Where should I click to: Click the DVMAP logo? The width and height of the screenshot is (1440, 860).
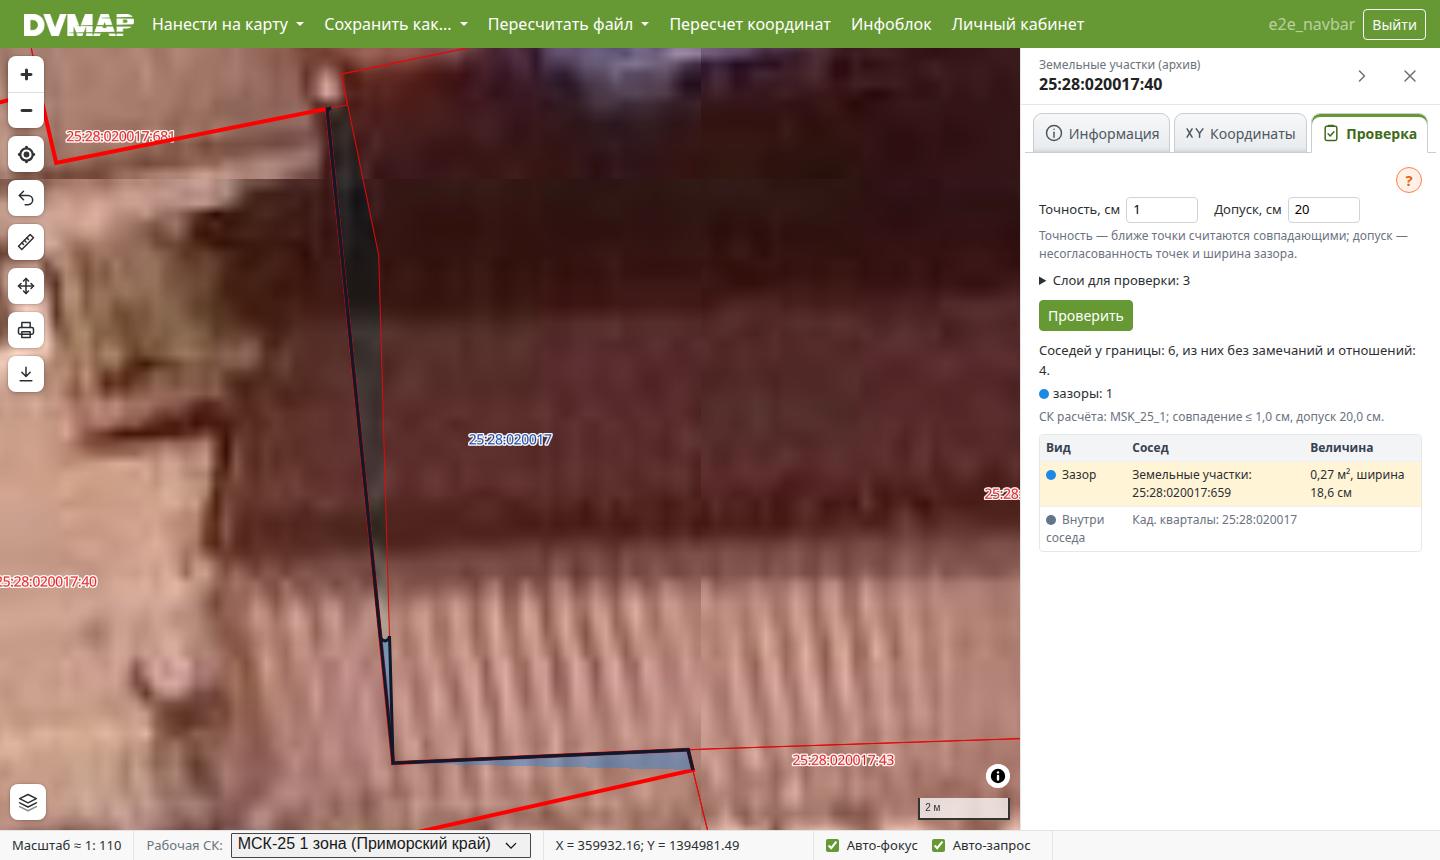pos(78,24)
